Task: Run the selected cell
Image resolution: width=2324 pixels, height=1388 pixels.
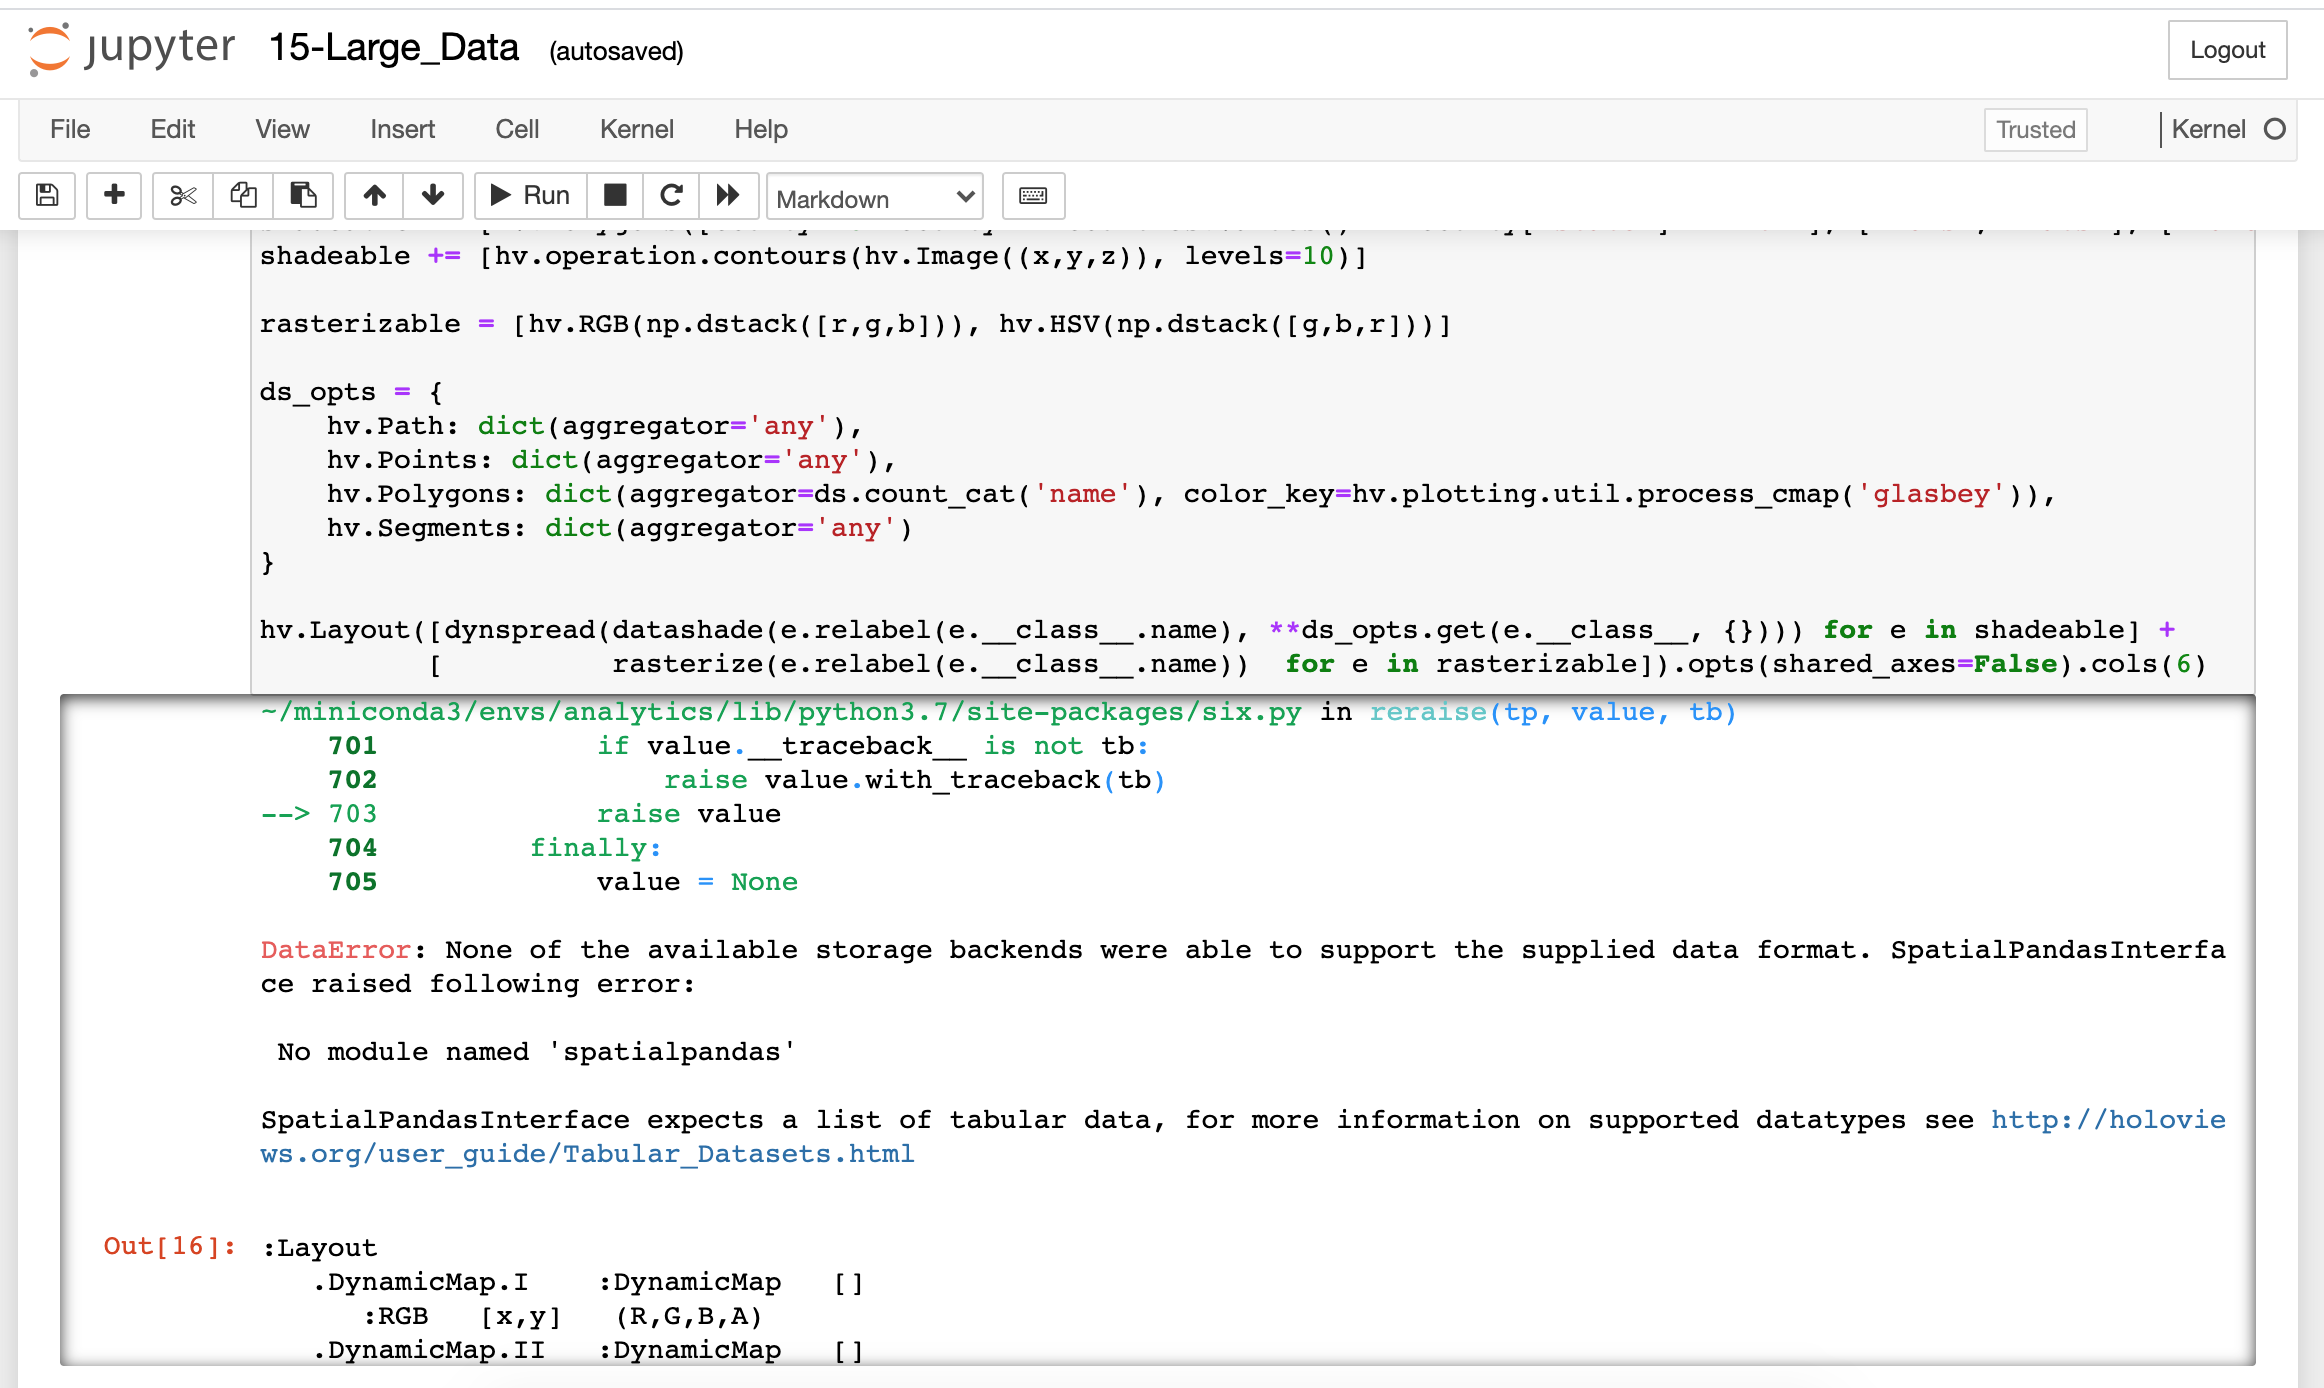Action: click(529, 196)
